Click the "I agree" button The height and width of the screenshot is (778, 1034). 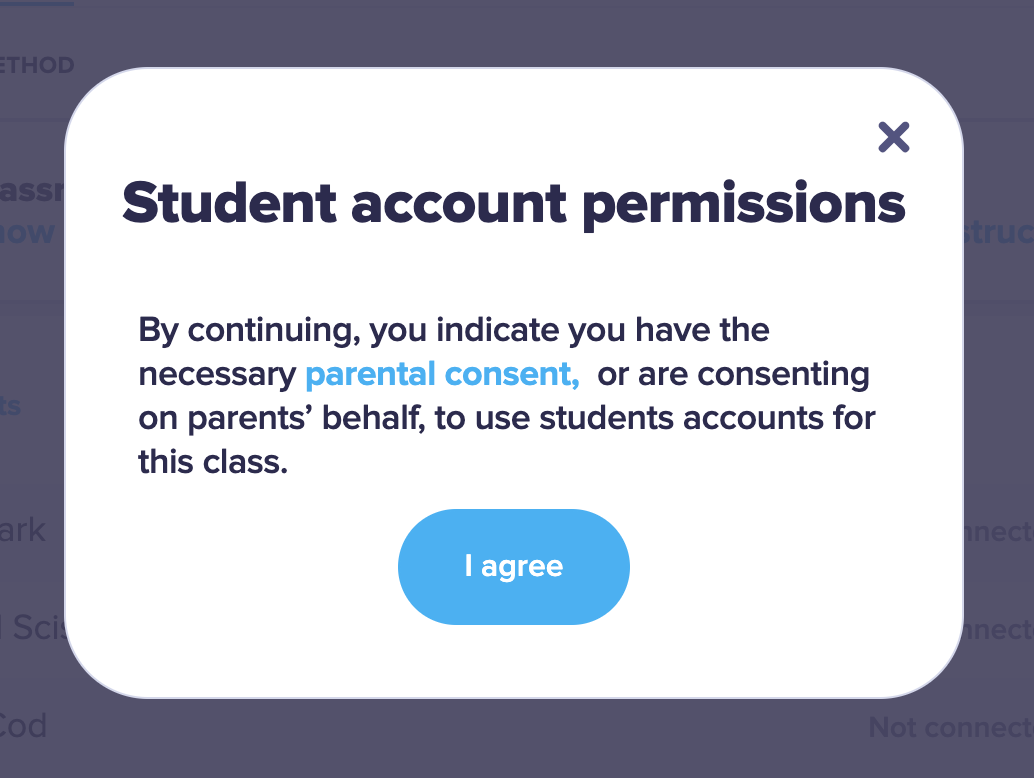coord(514,567)
